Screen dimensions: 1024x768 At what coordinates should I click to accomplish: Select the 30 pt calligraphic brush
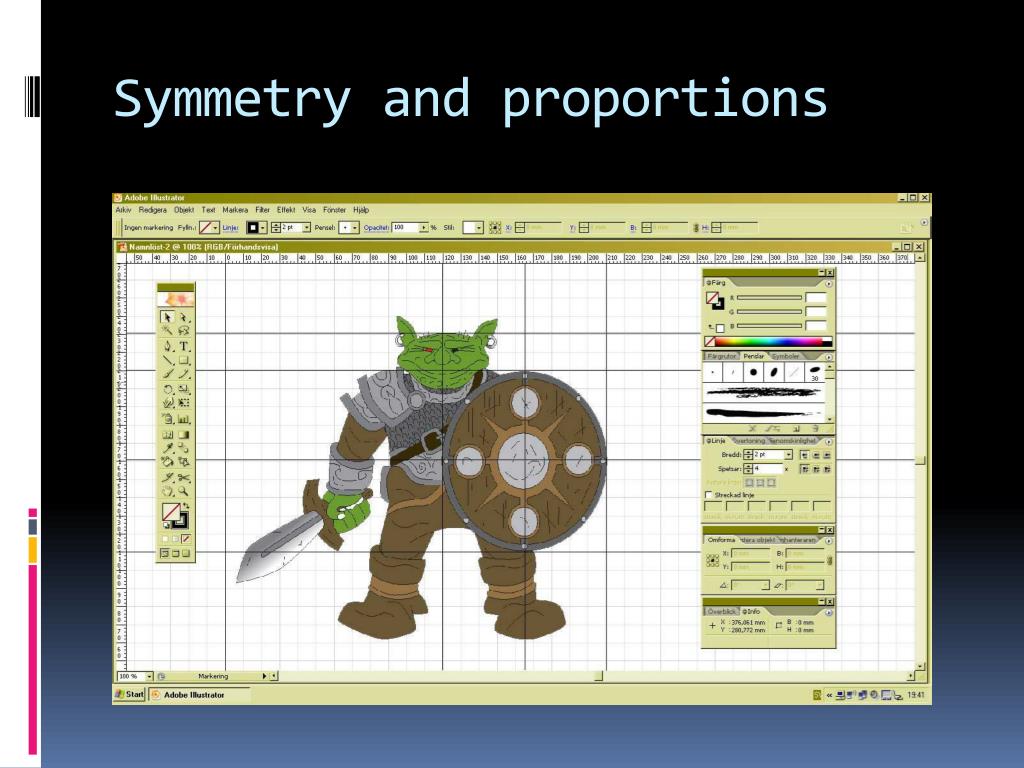(814, 373)
